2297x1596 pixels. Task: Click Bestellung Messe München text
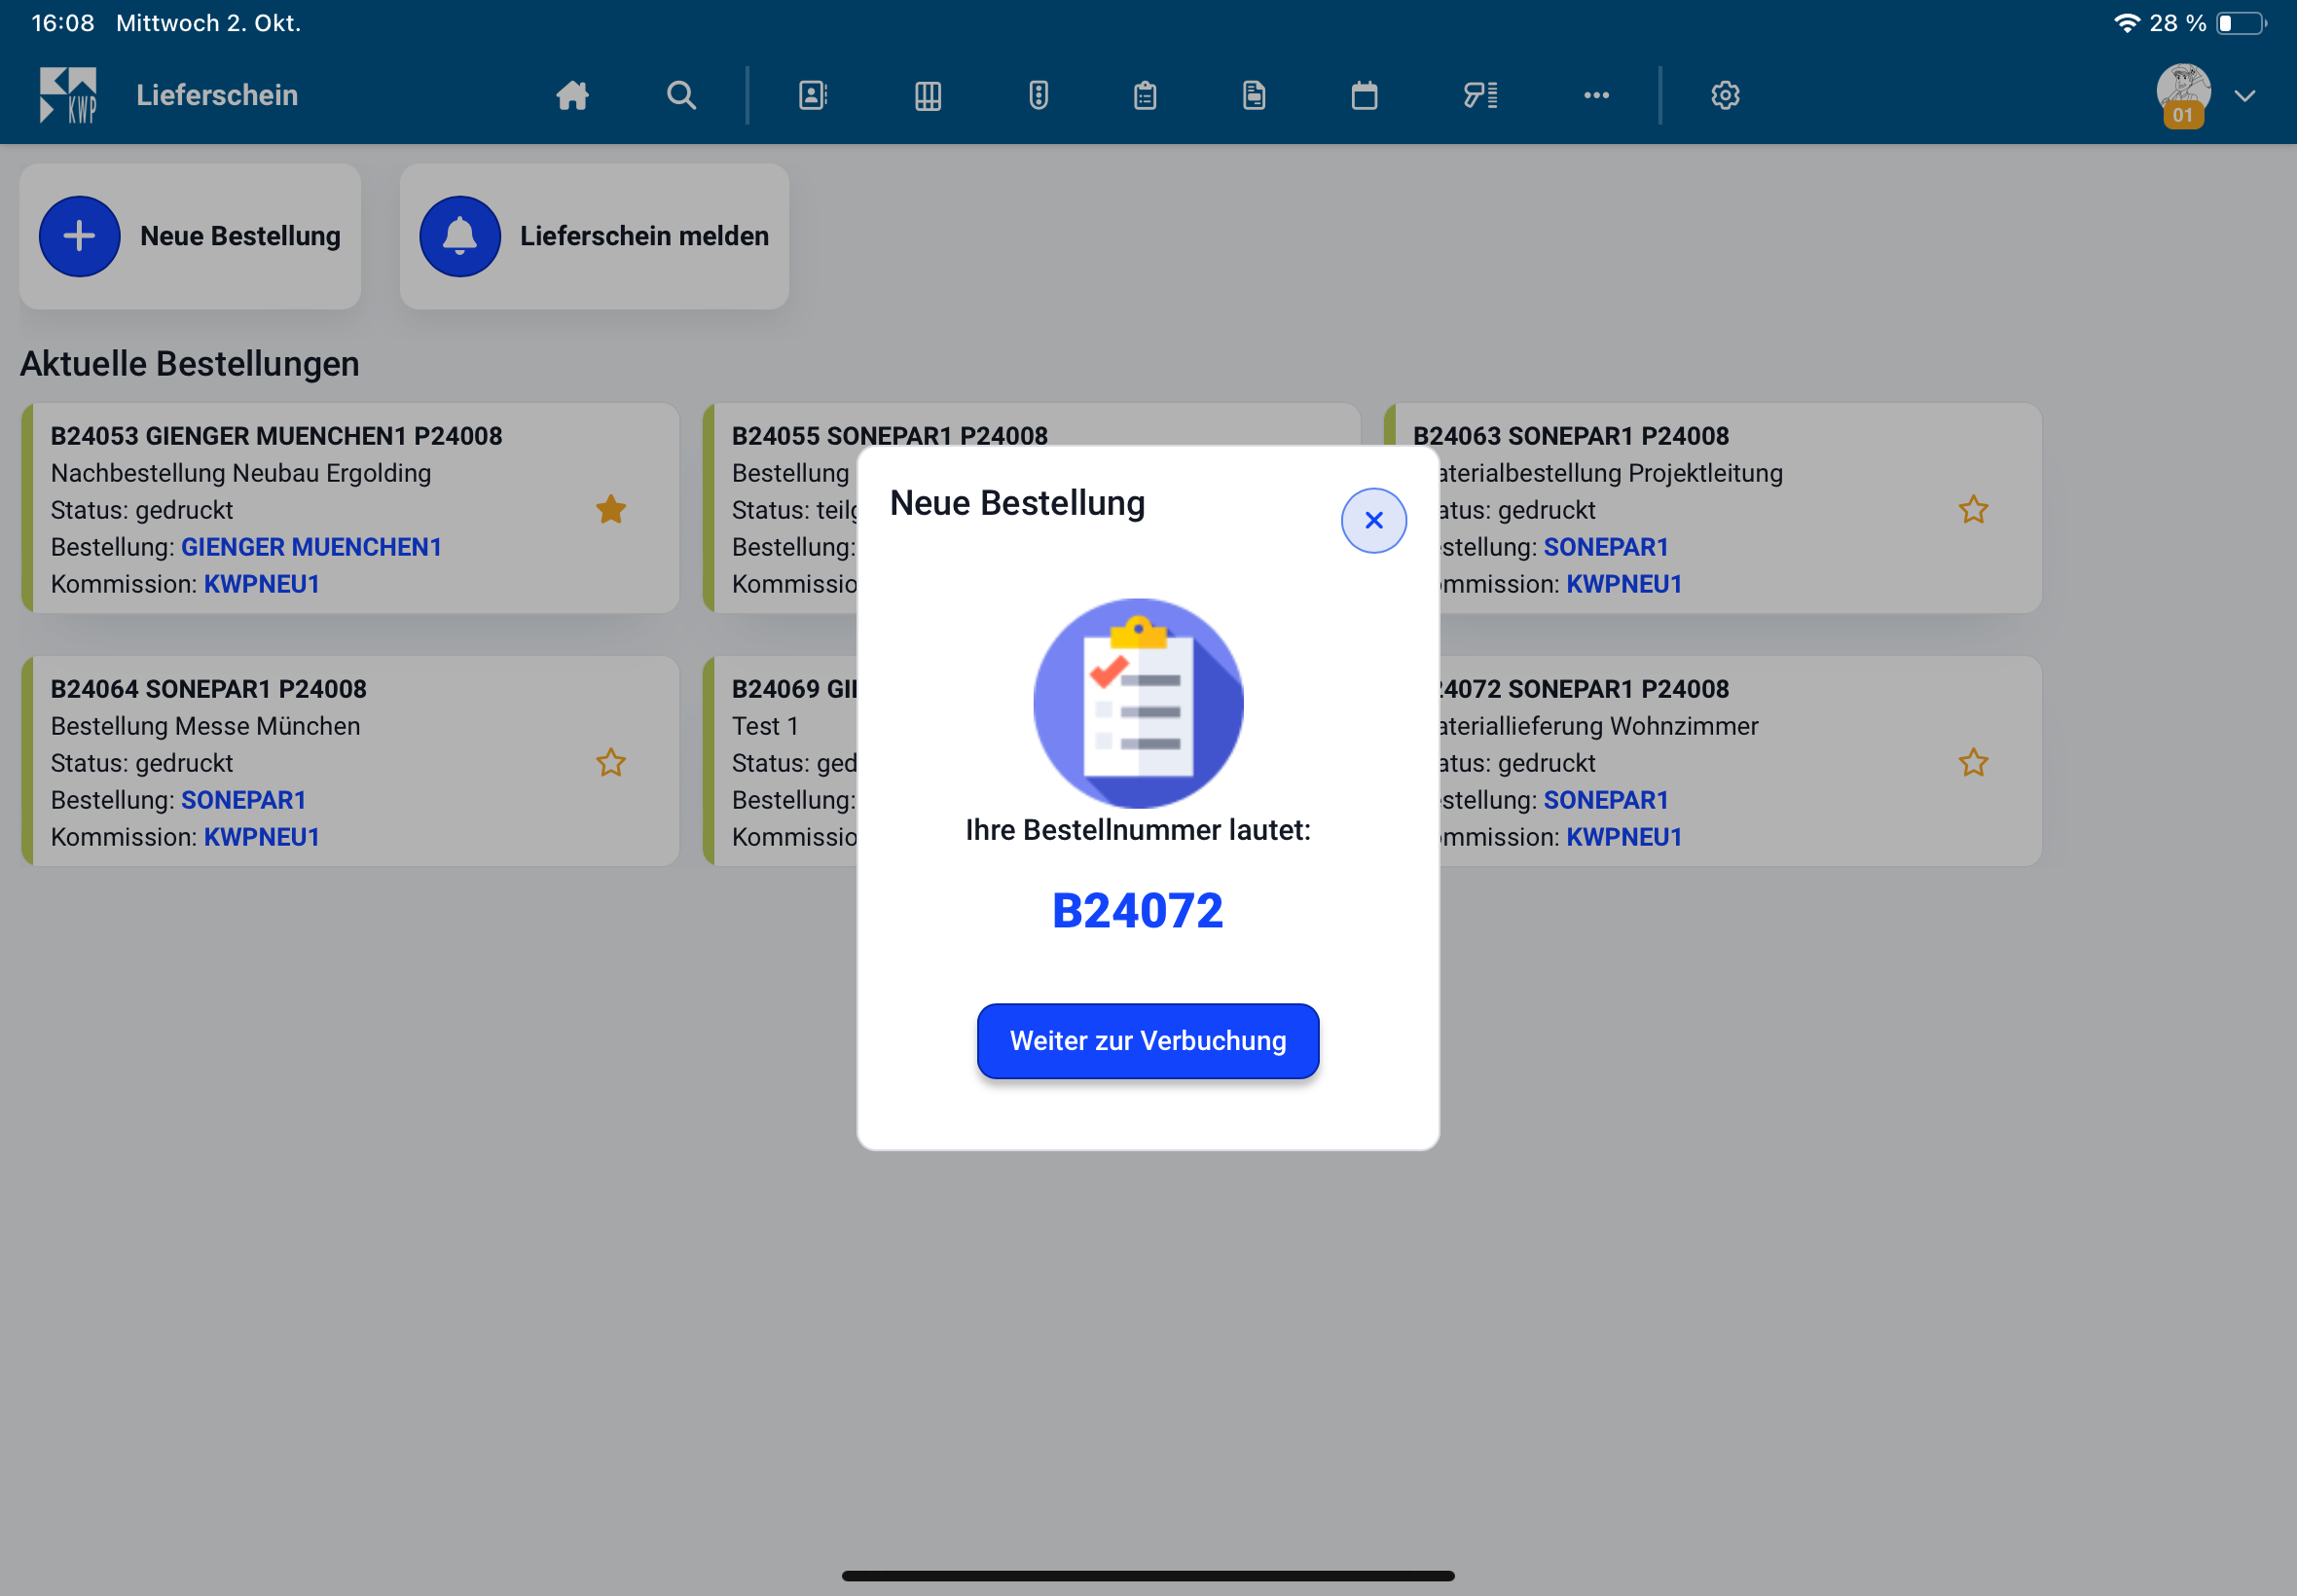[x=205, y=726]
